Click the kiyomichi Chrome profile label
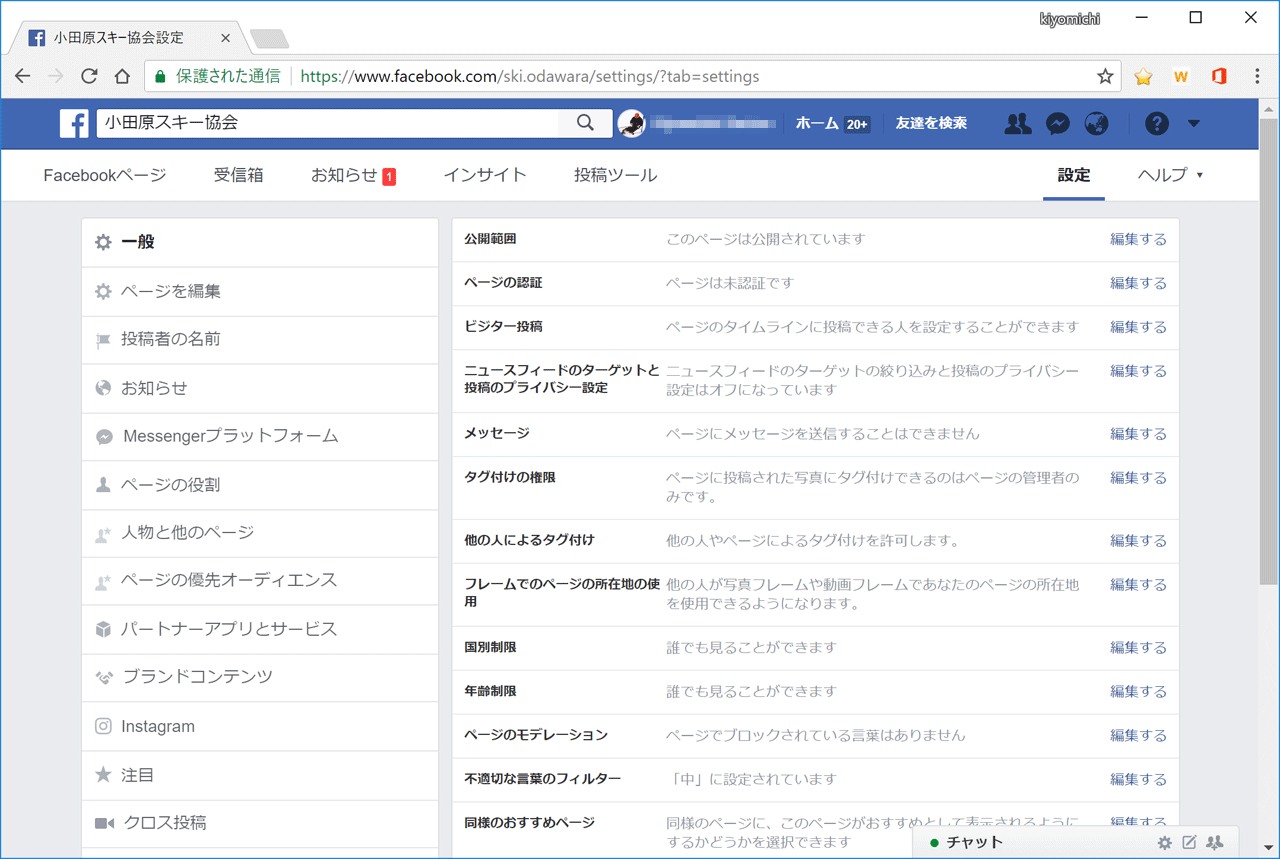The width and height of the screenshot is (1280, 859). [1071, 19]
